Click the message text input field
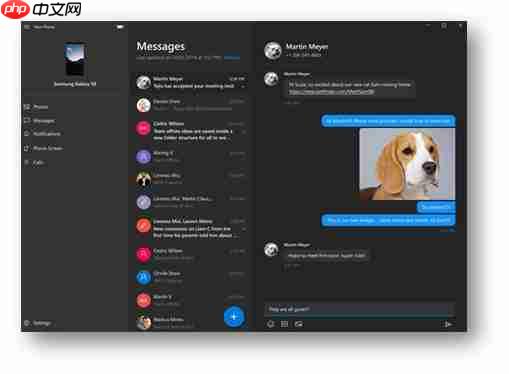 [x=359, y=309]
